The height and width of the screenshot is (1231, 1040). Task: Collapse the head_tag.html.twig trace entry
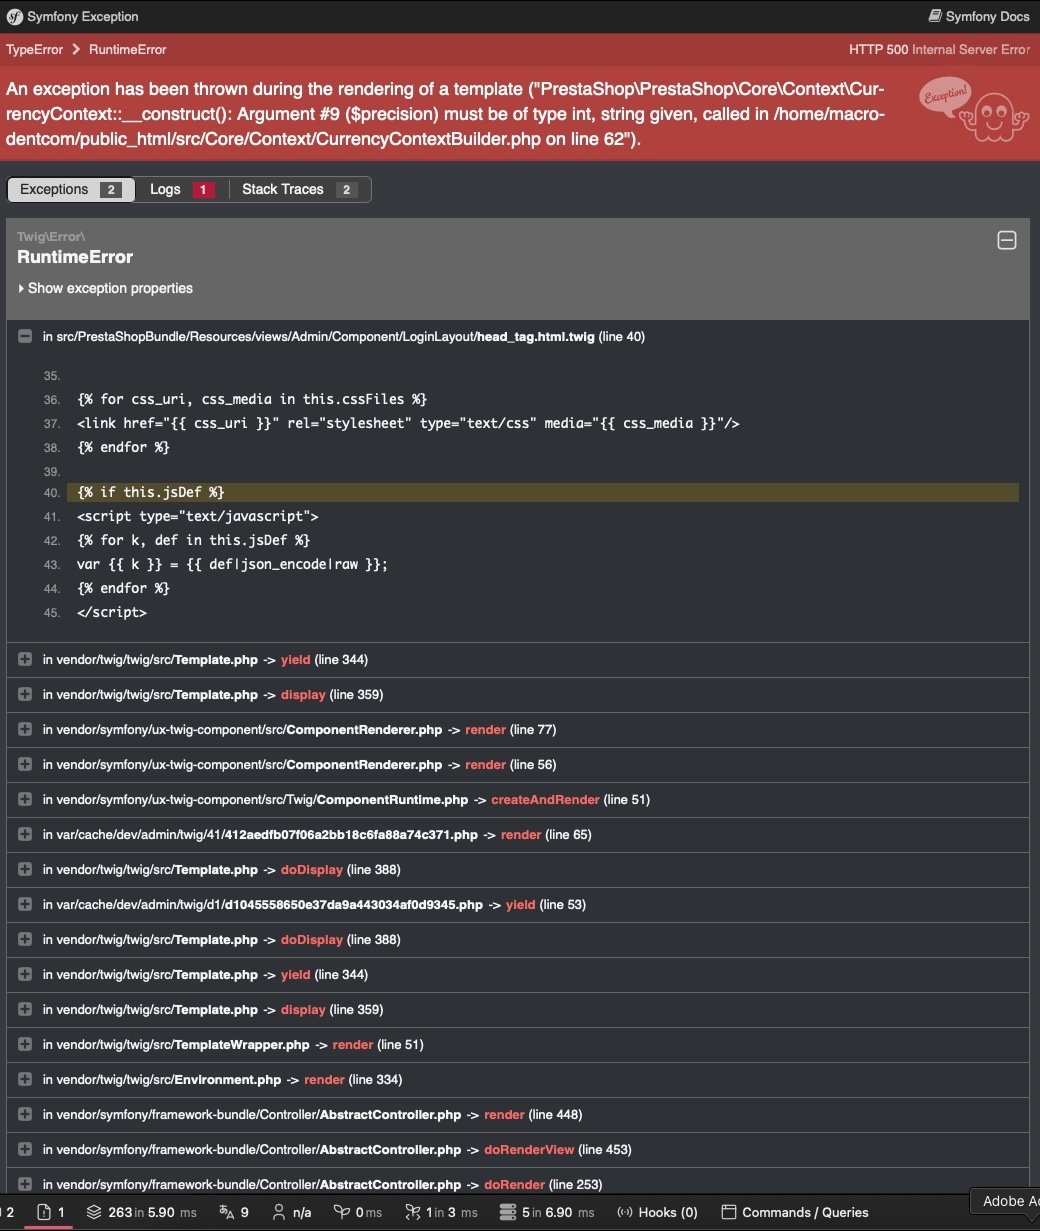tap(25, 337)
